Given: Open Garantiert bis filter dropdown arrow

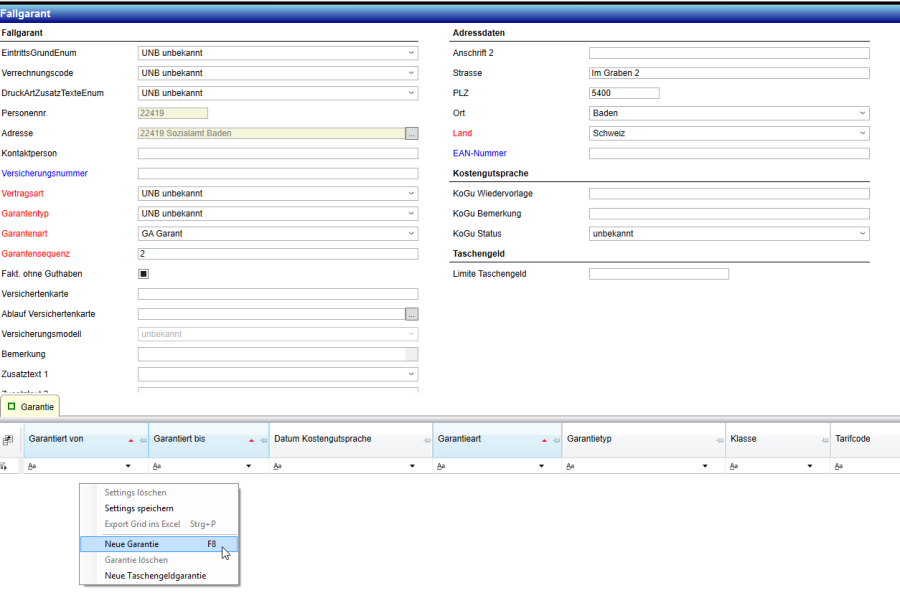Looking at the screenshot, I should coord(252,466).
